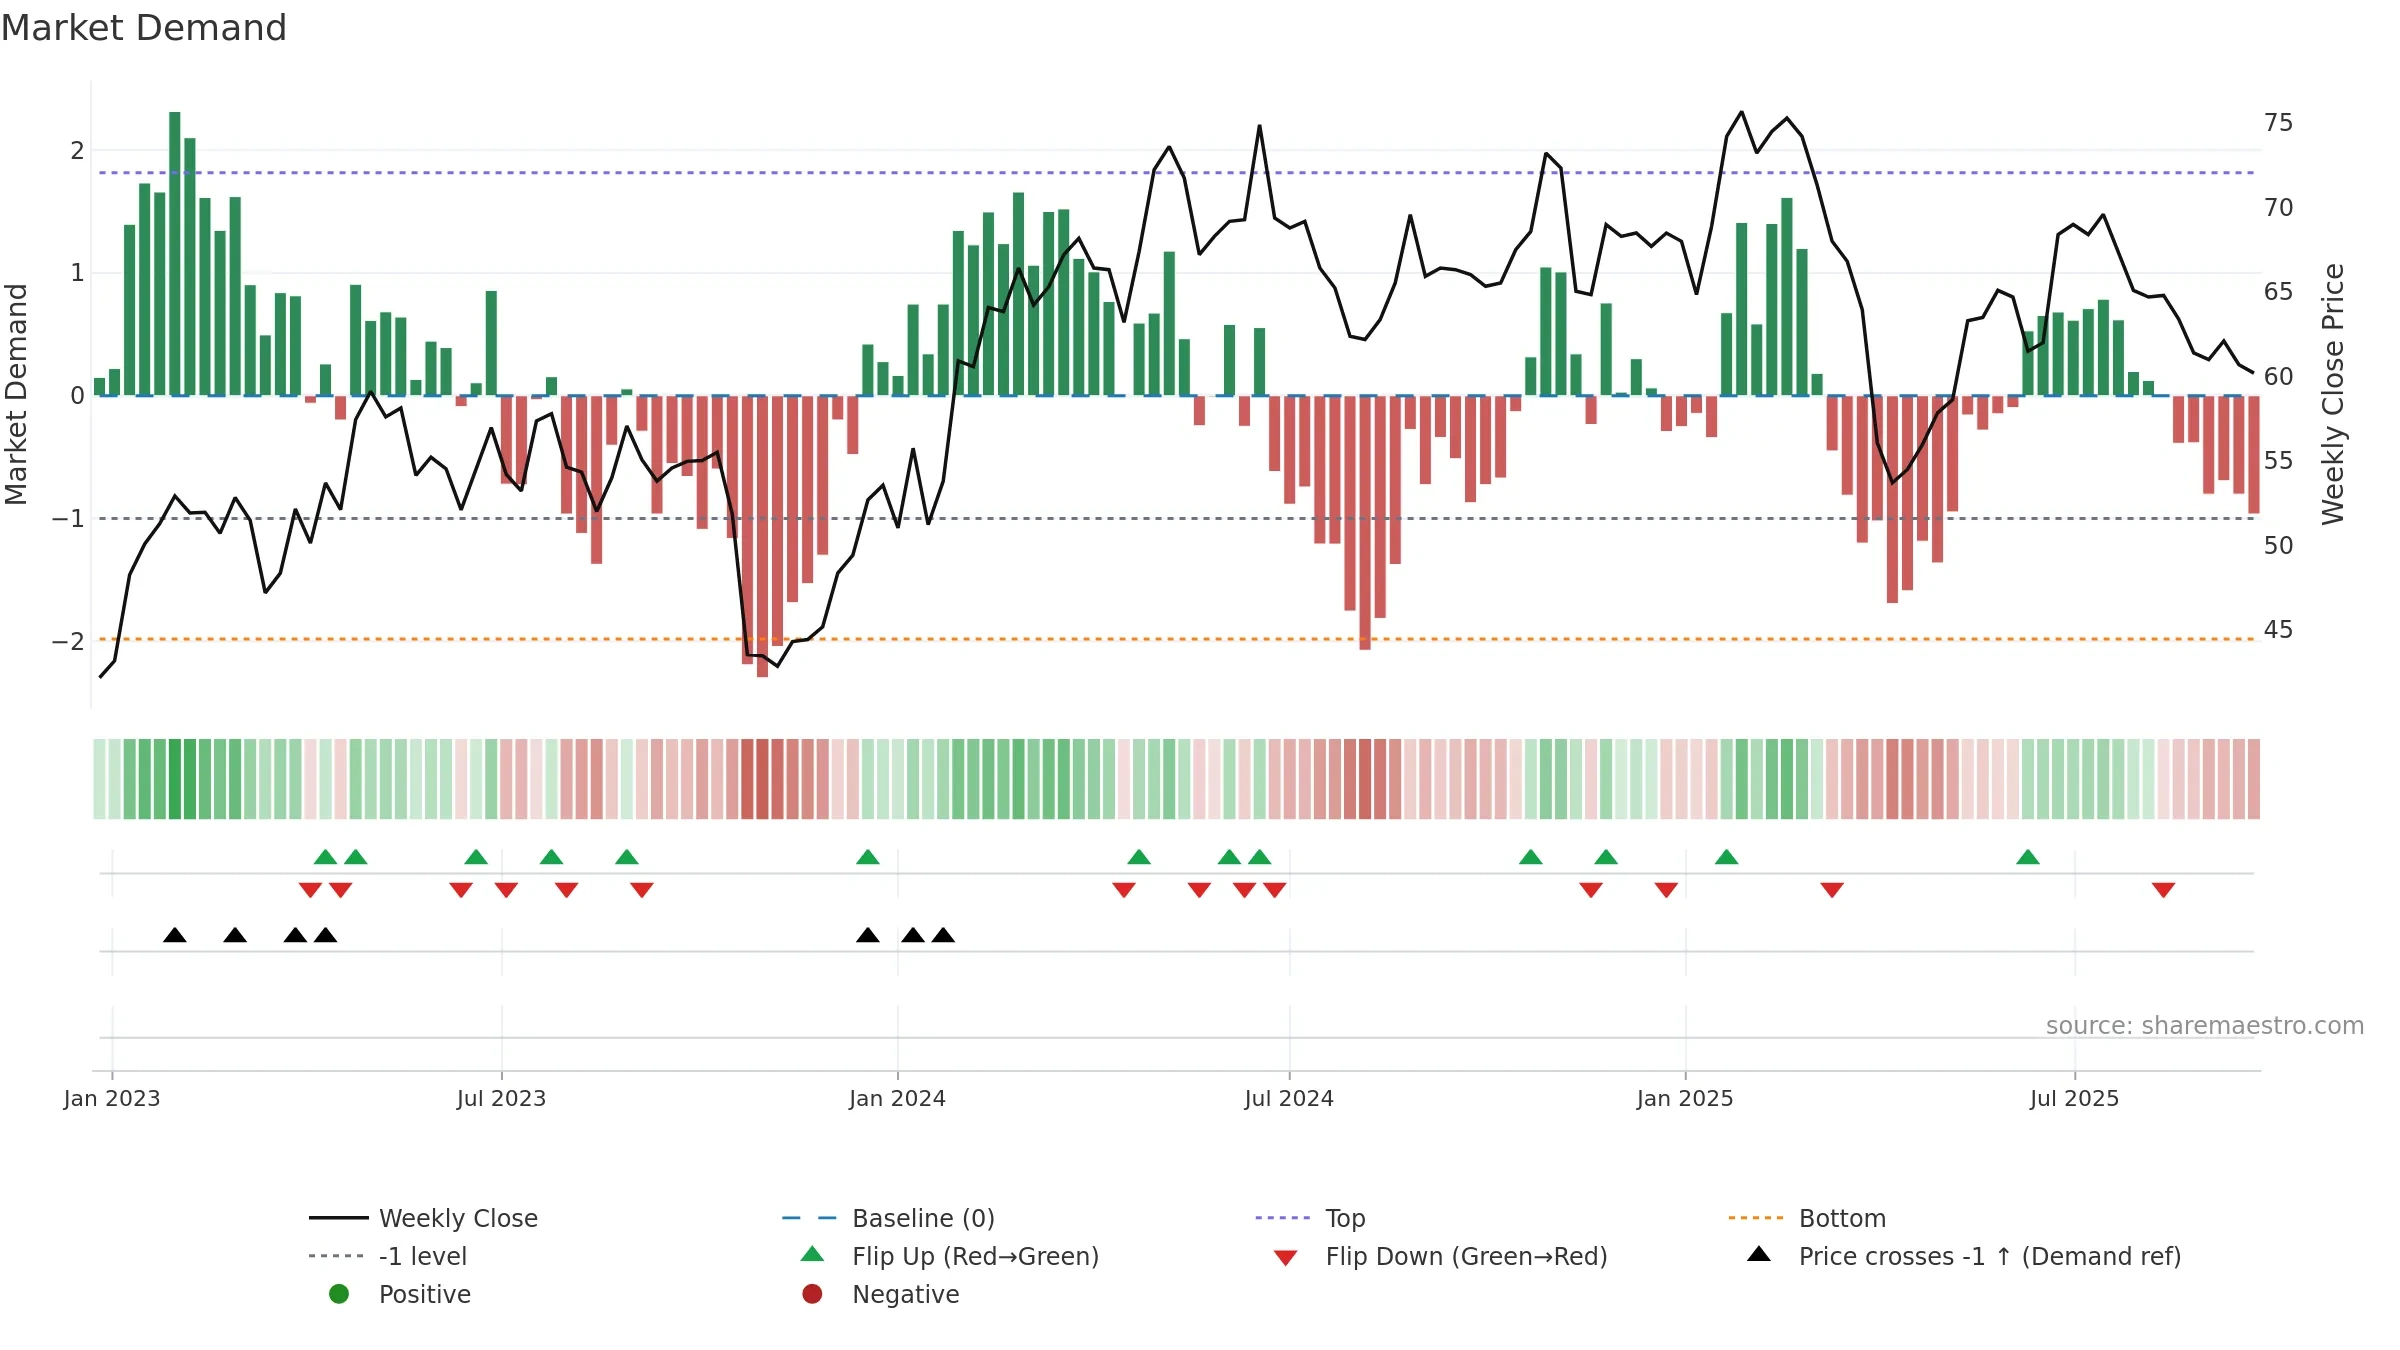
Task: Click the last green flip-up marker before Jul 2025
Action: [x=2028, y=857]
